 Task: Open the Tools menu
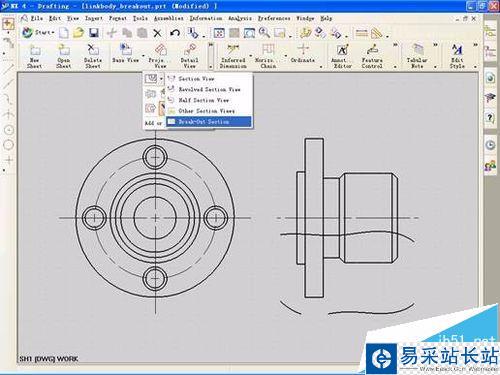[x=140, y=18]
